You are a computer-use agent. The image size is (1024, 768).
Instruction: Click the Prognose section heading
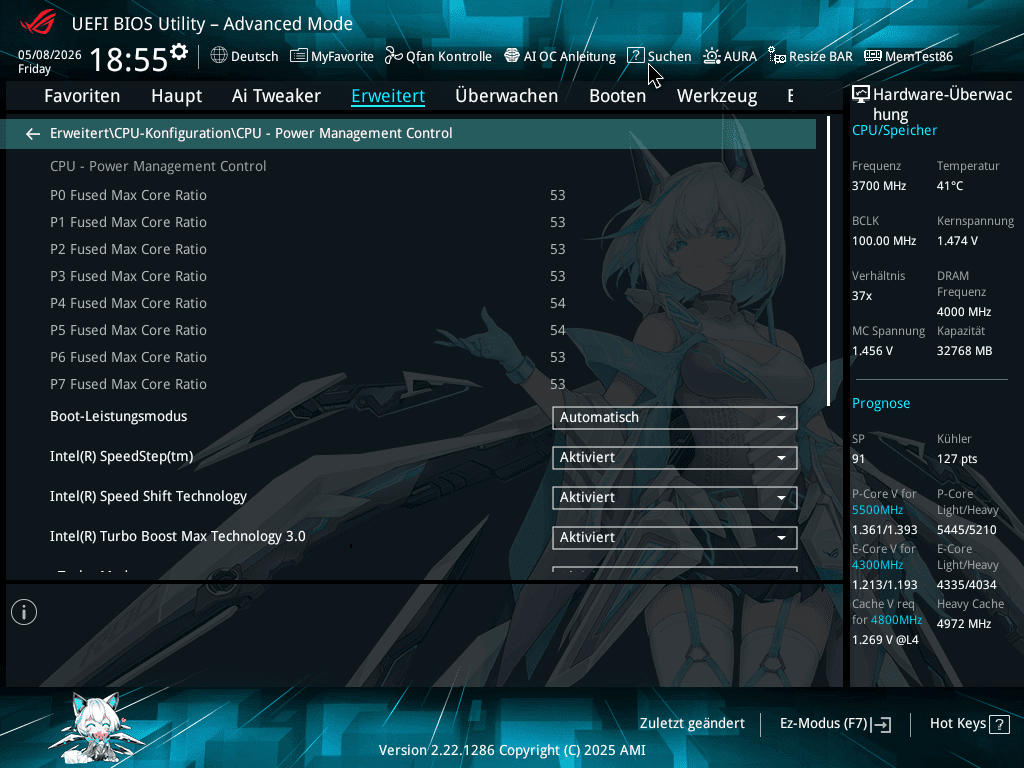[x=881, y=404]
